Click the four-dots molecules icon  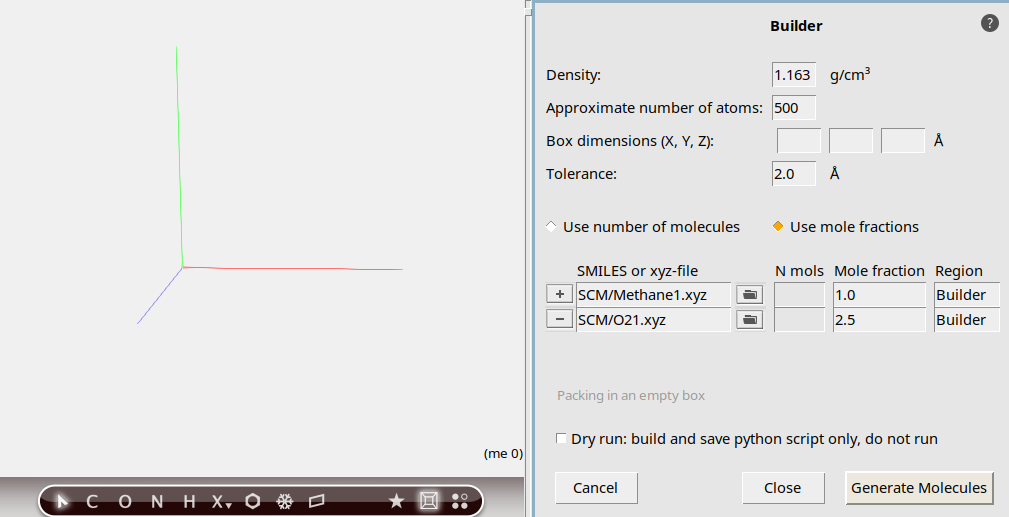point(460,502)
